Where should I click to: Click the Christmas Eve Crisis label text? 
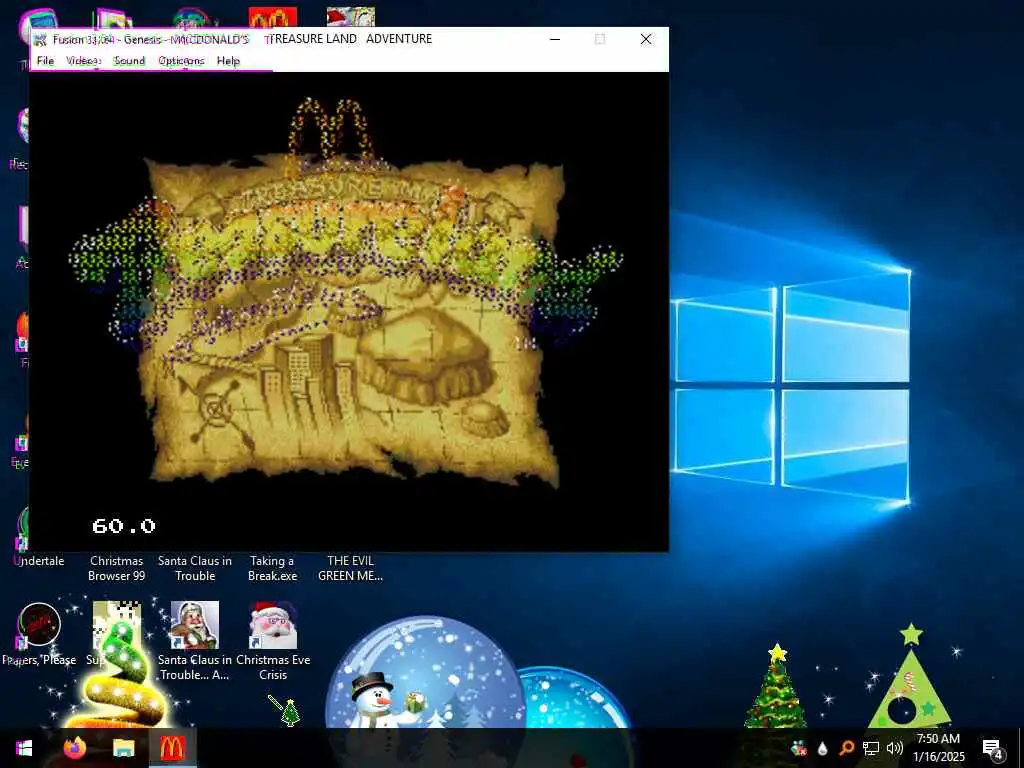[273, 667]
